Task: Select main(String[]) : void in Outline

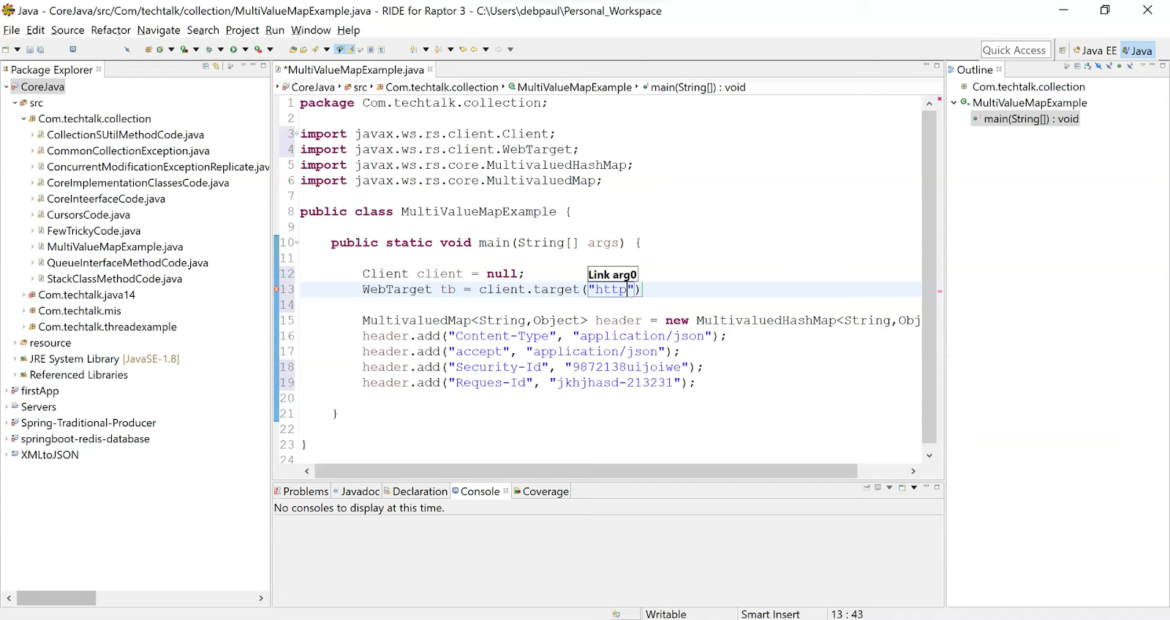Action: [x=1030, y=119]
